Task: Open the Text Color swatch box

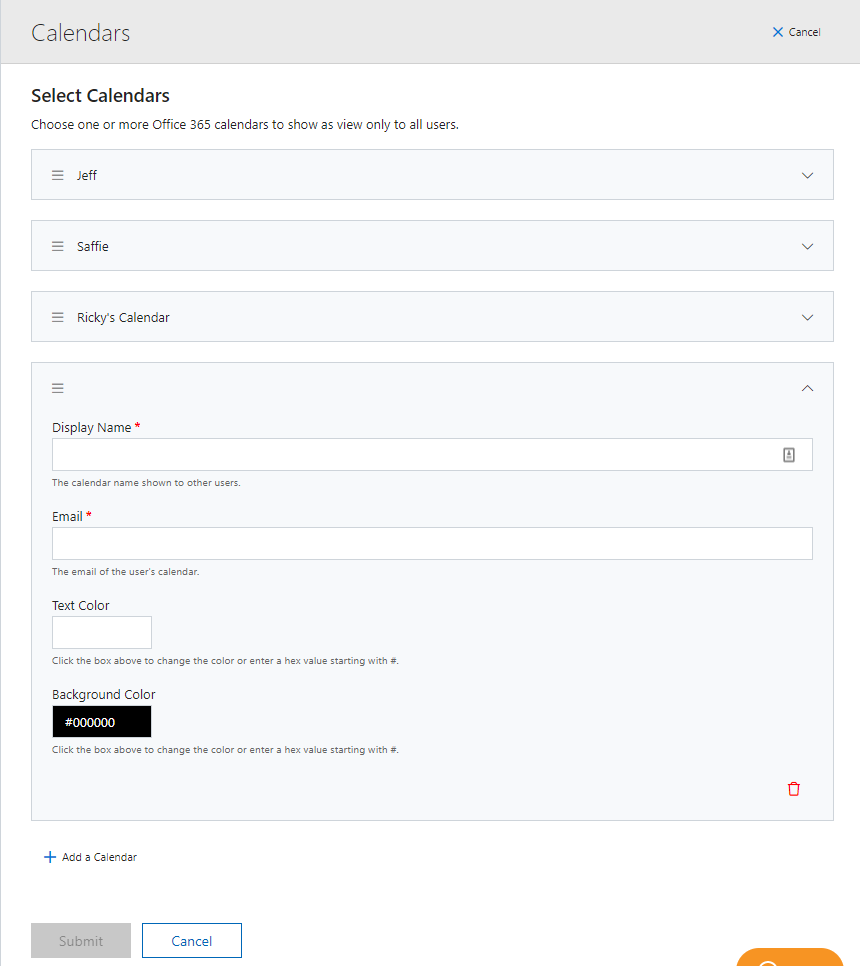Action: point(102,633)
